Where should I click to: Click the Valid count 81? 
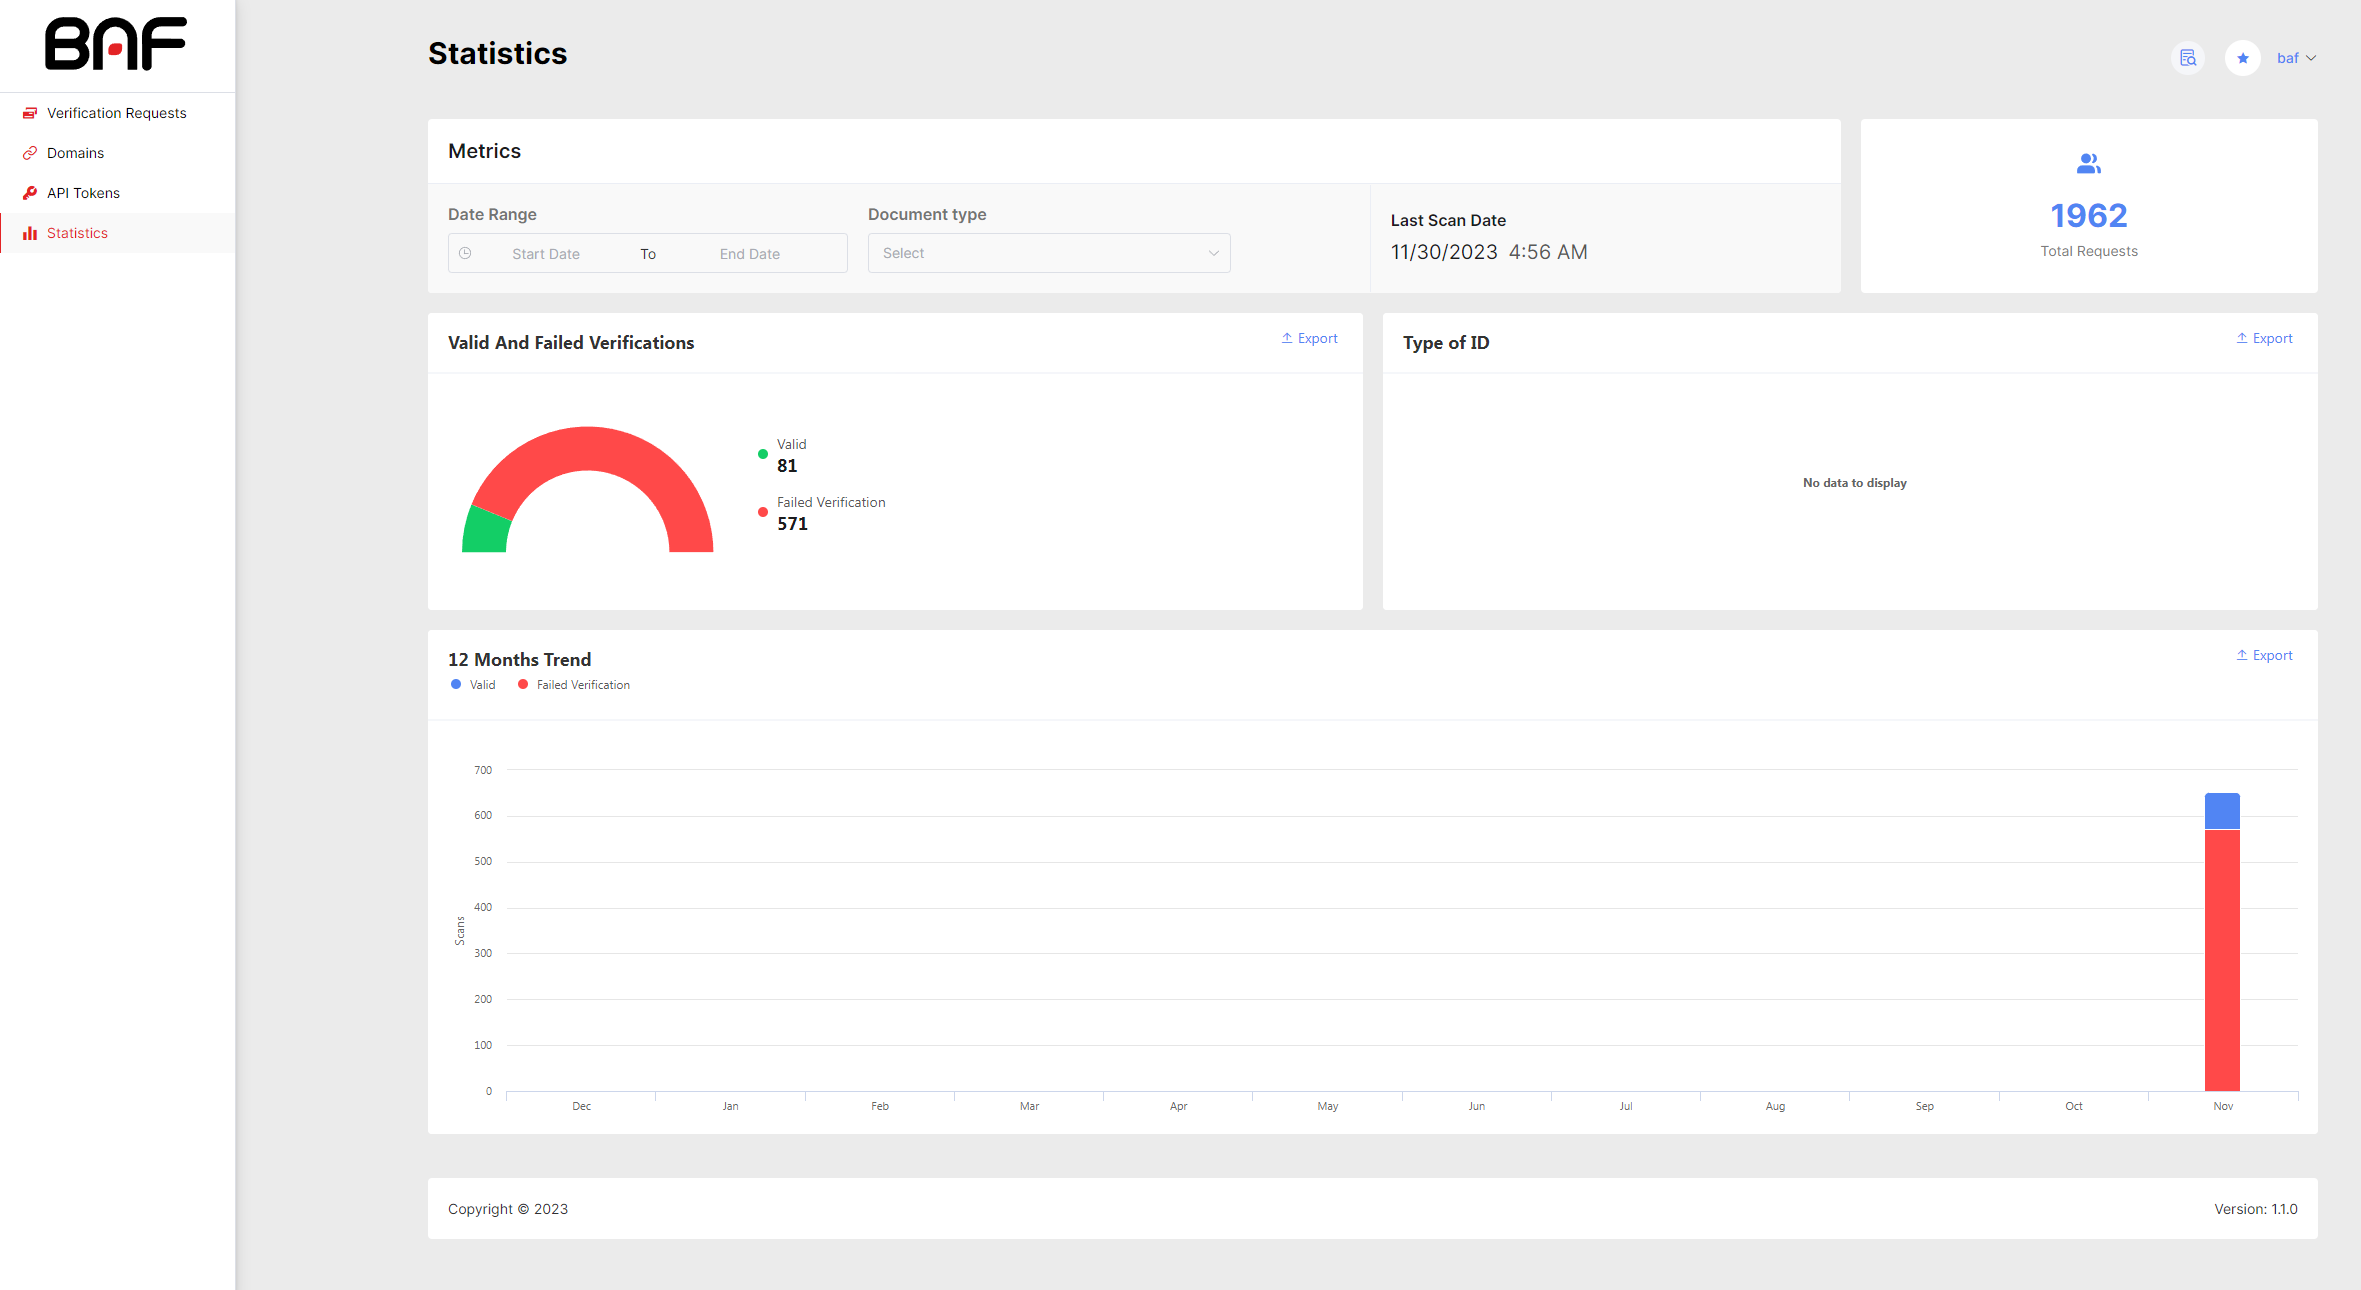tap(787, 466)
